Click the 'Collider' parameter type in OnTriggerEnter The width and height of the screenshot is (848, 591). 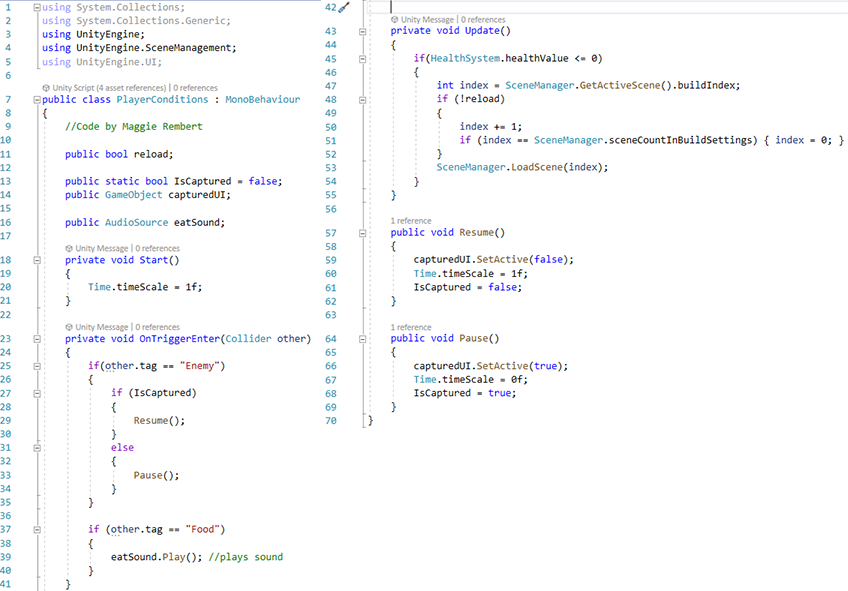coord(248,338)
